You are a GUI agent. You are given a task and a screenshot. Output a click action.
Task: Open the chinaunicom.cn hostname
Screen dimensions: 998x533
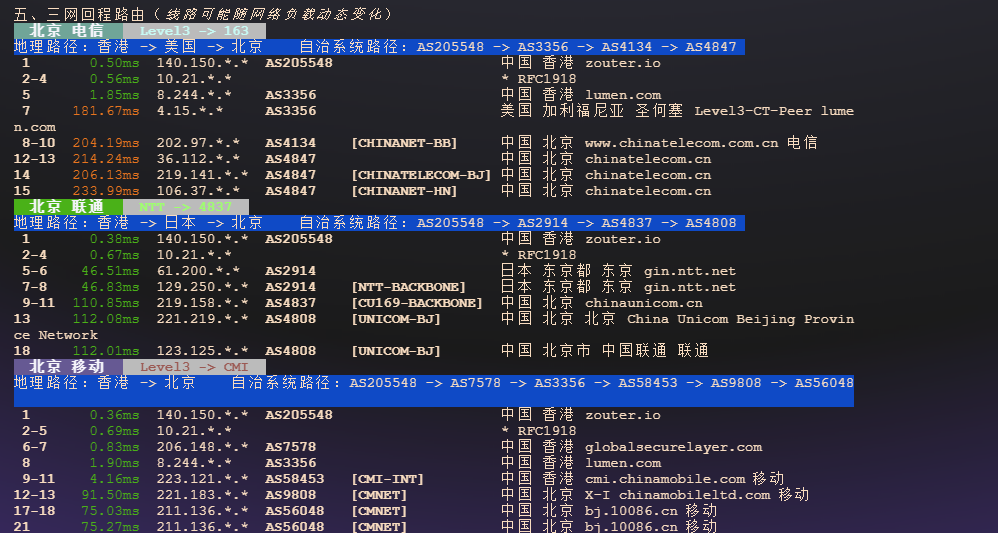643,303
